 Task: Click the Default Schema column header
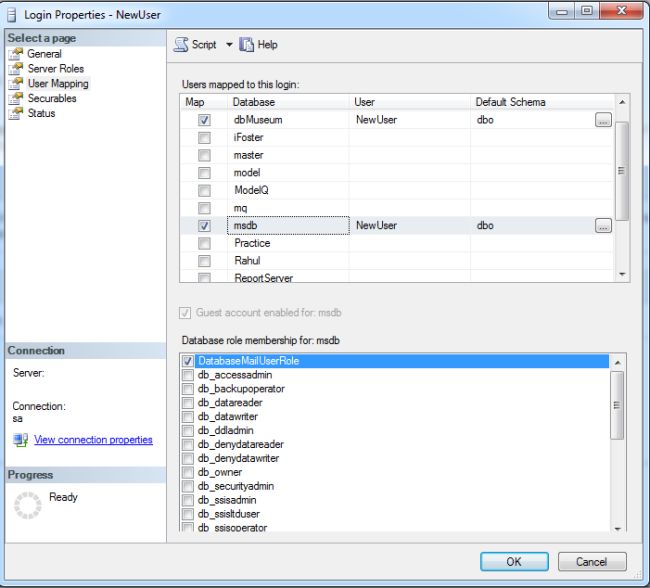(x=542, y=102)
